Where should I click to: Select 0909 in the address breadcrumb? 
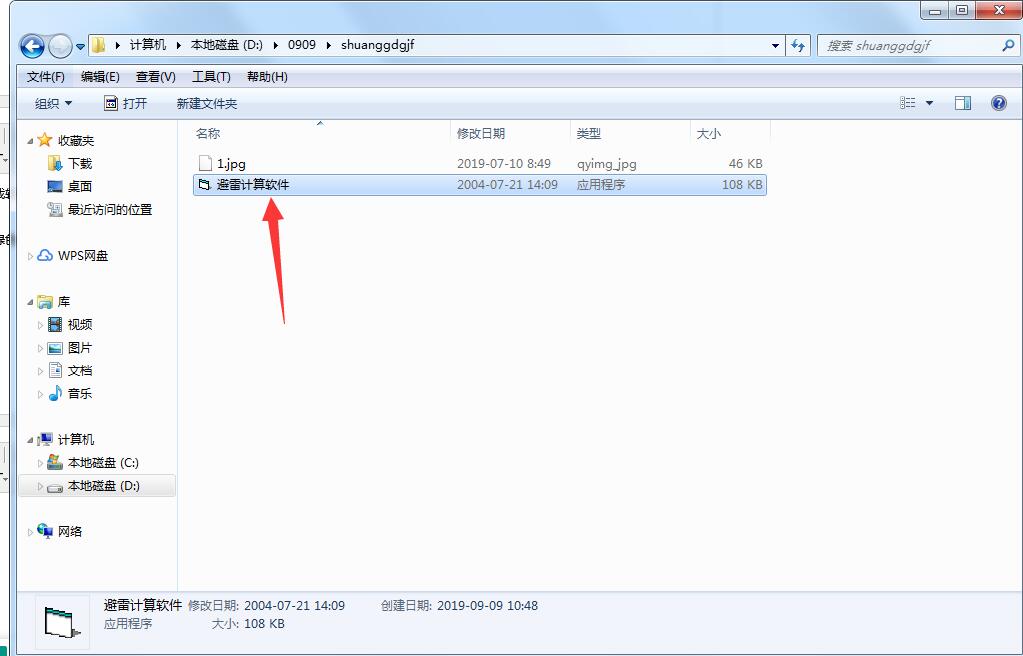click(301, 45)
